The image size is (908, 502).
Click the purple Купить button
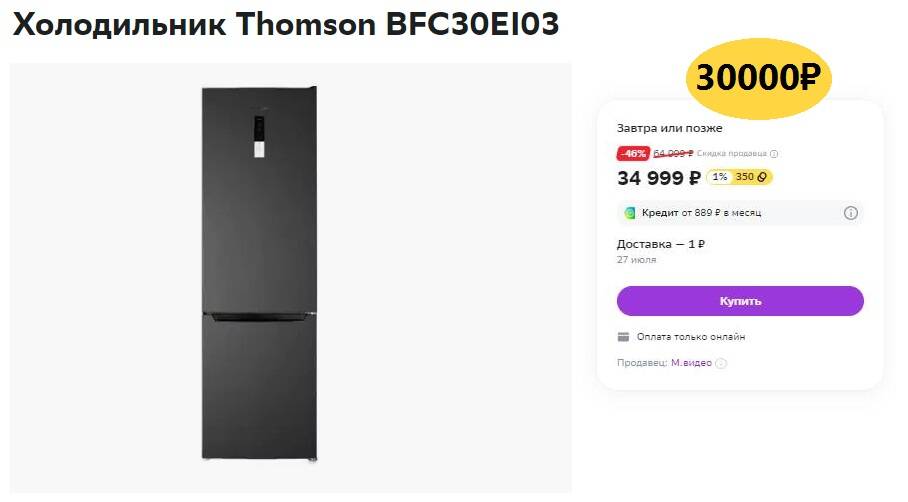click(x=740, y=301)
